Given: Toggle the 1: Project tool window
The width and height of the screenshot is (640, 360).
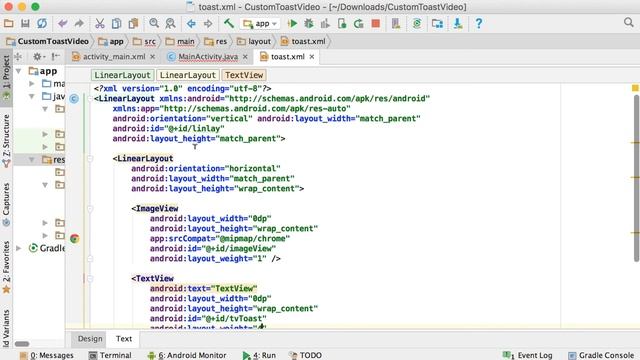Looking at the screenshot, I should coord(6,78).
